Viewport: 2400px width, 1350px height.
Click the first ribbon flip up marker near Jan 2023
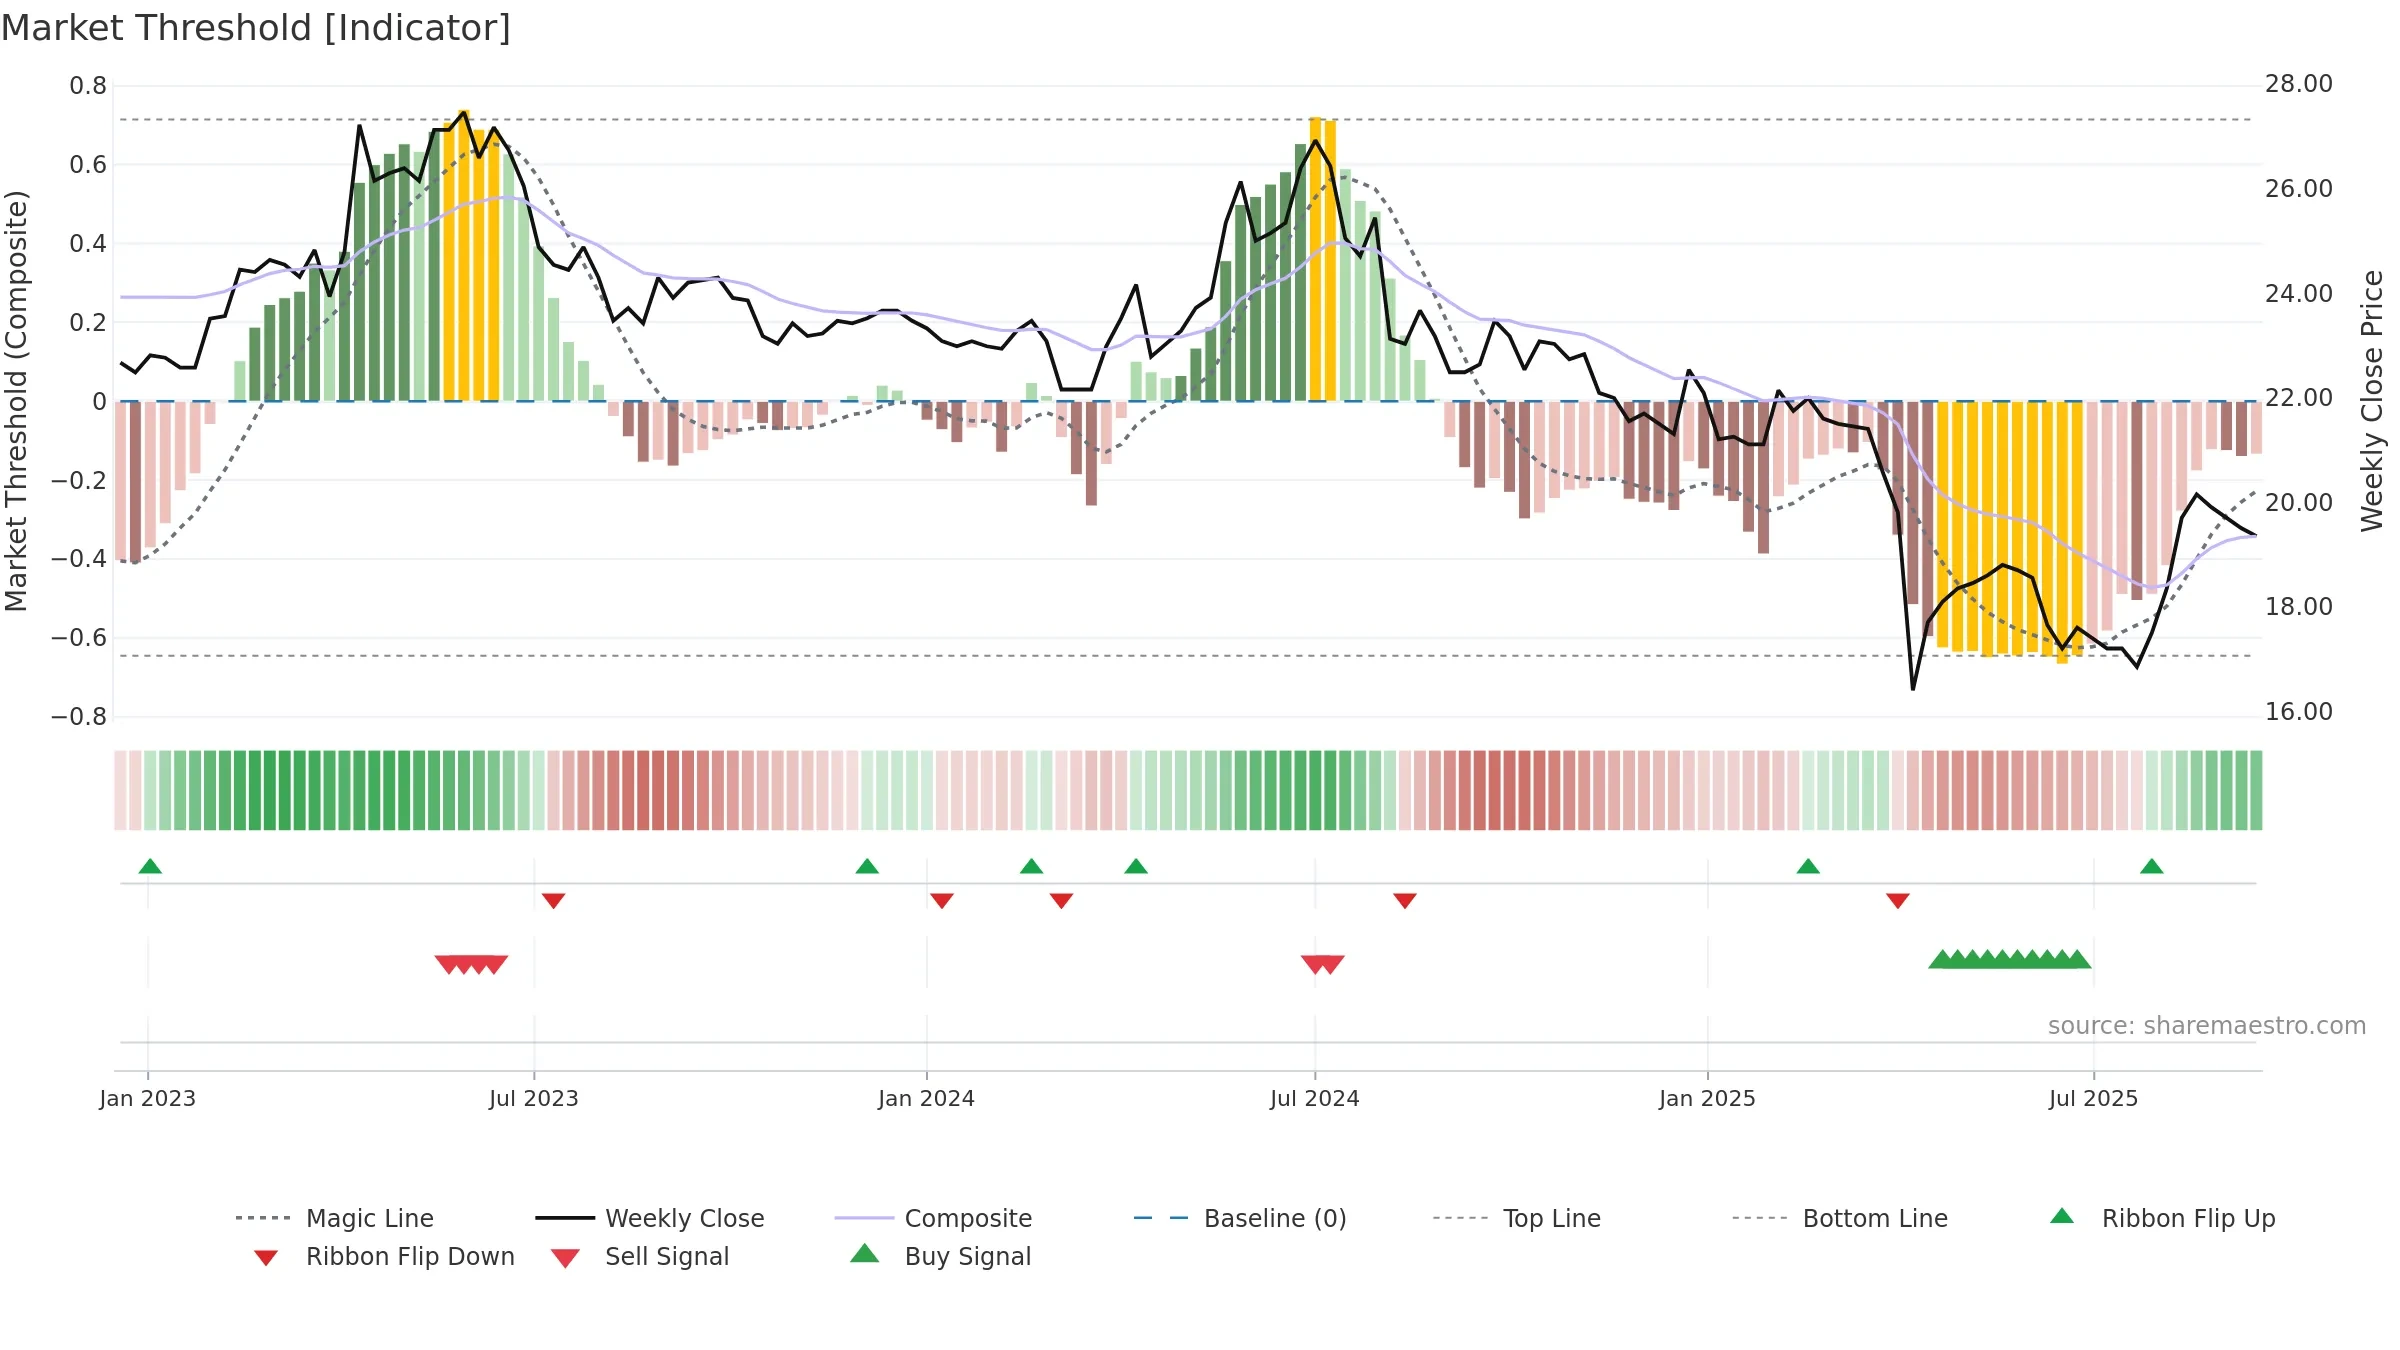[150, 866]
